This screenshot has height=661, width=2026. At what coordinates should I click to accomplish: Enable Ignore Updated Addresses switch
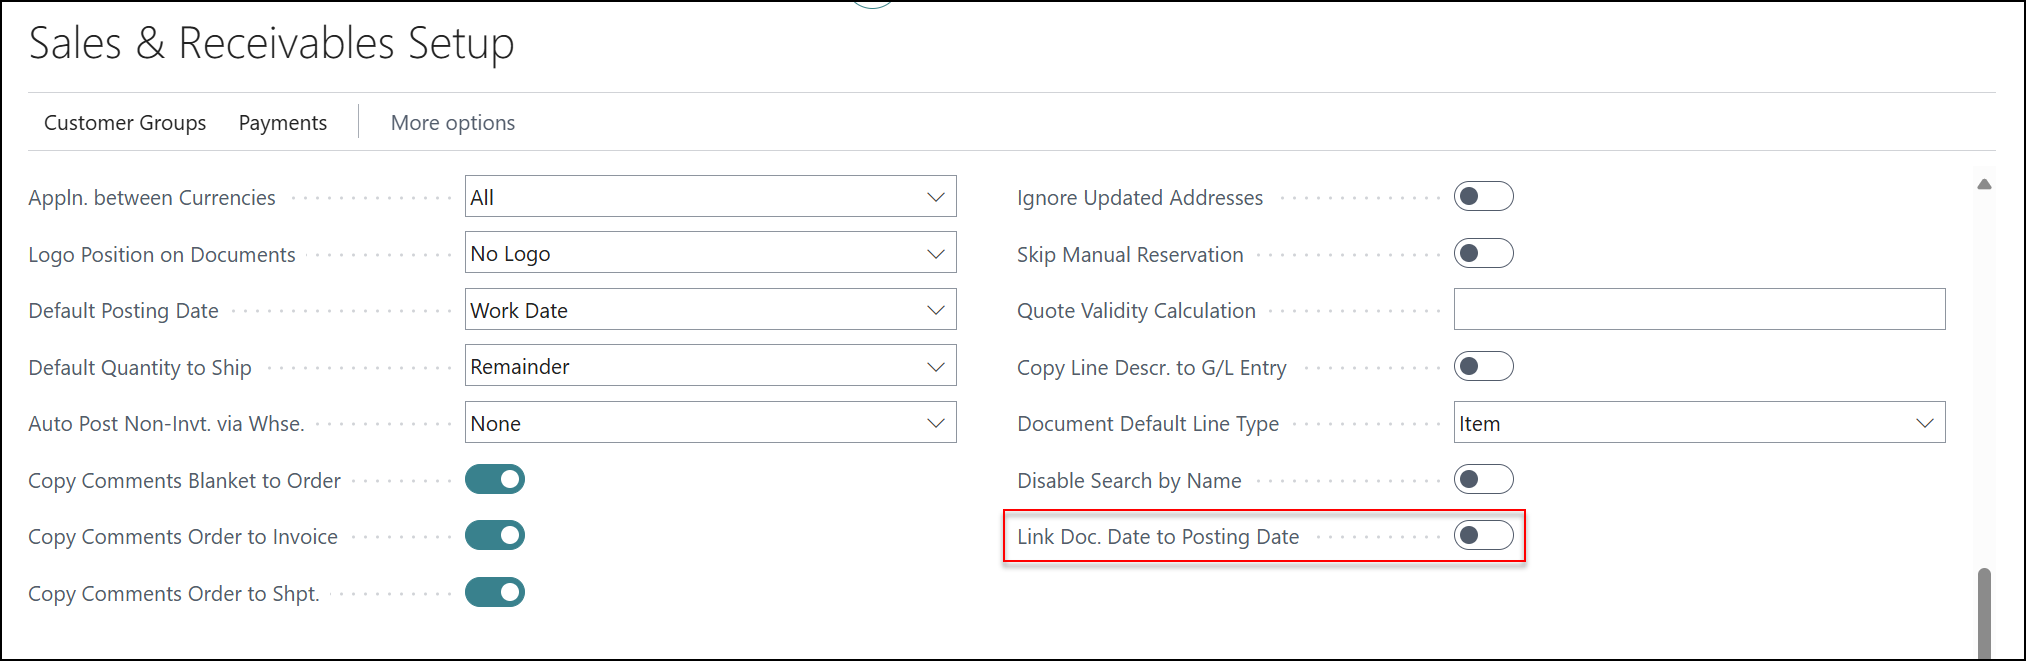tap(1483, 197)
